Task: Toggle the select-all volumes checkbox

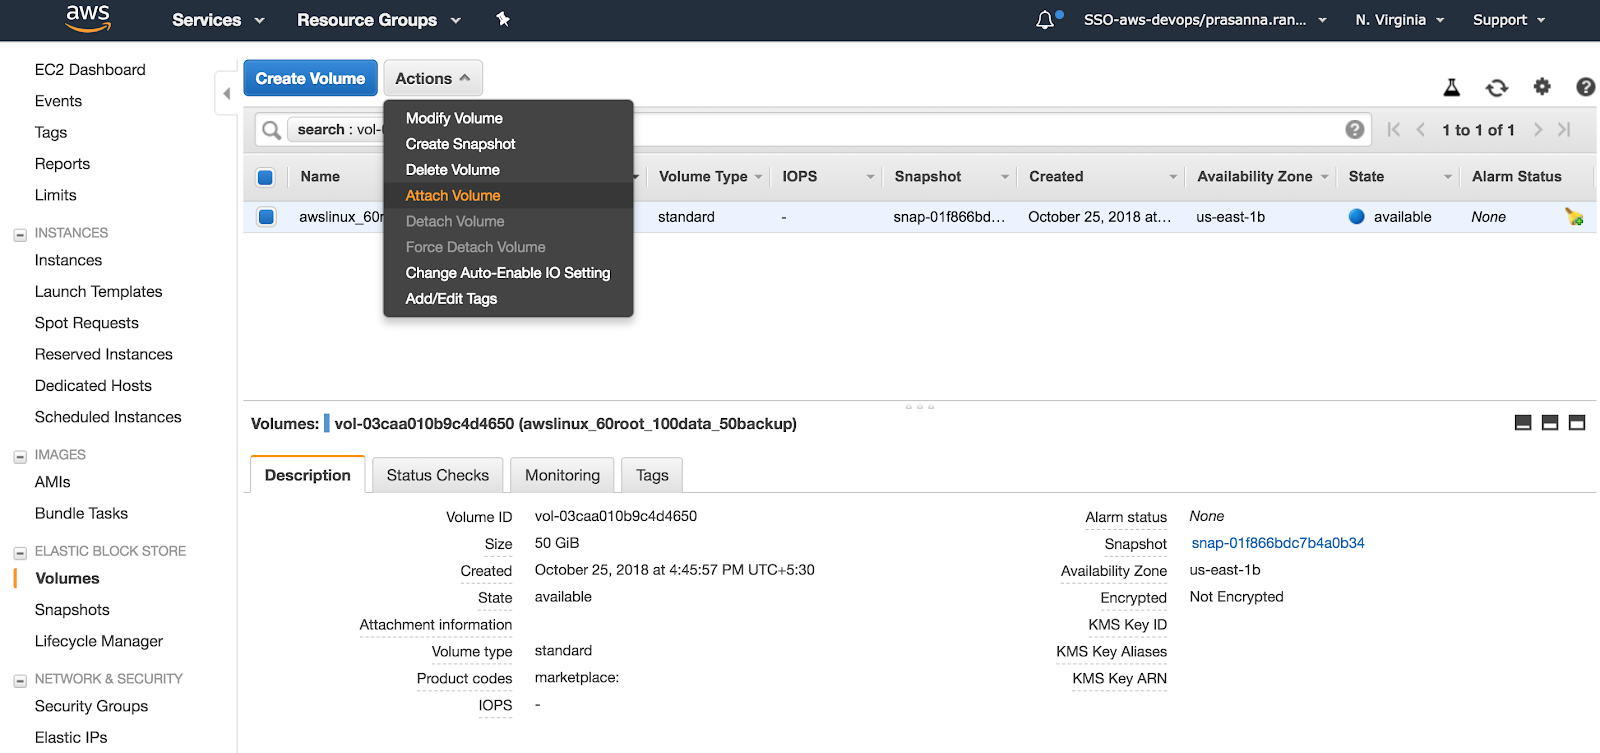Action: click(x=265, y=177)
